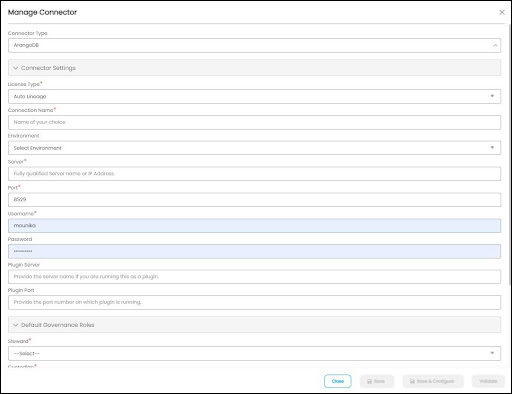
Task: Click the Save & Configure button
Action: pyautogui.click(x=433, y=381)
